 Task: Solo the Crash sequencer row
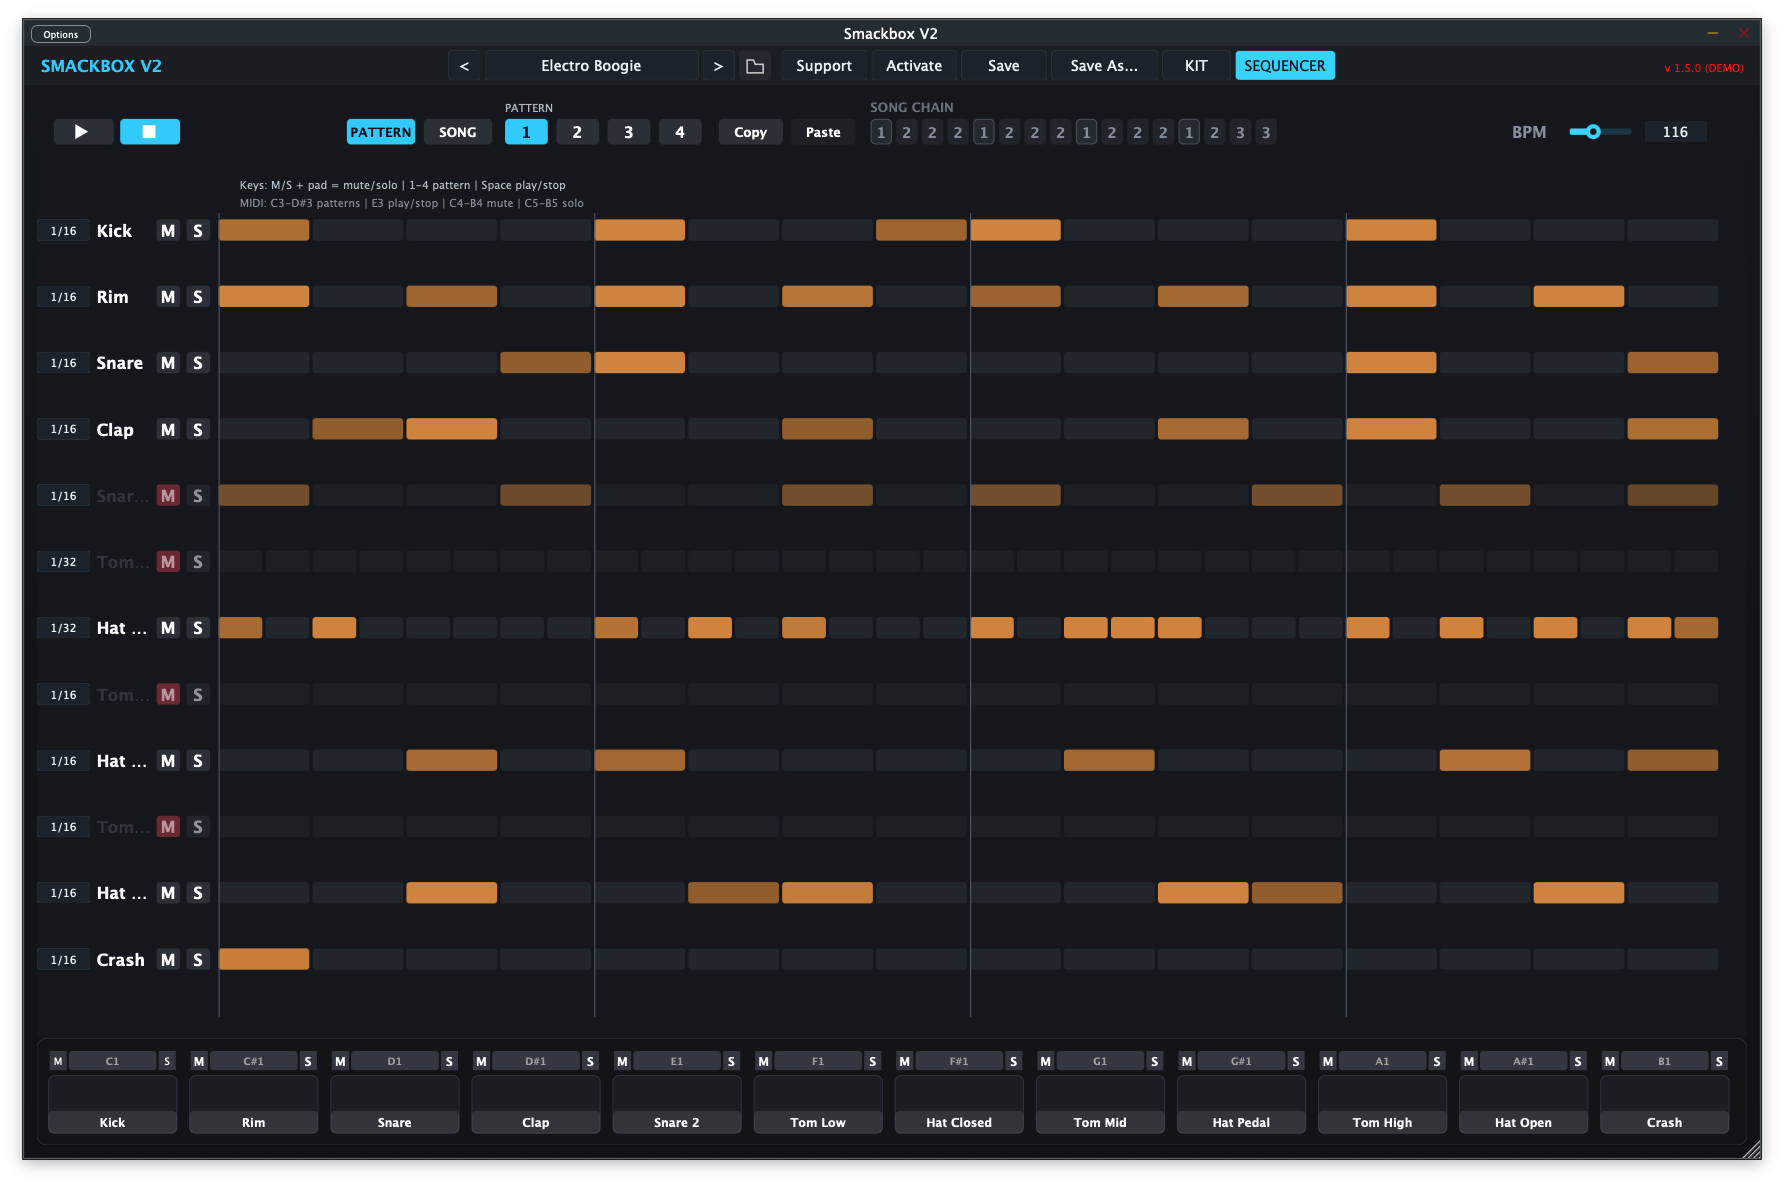pos(198,960)
